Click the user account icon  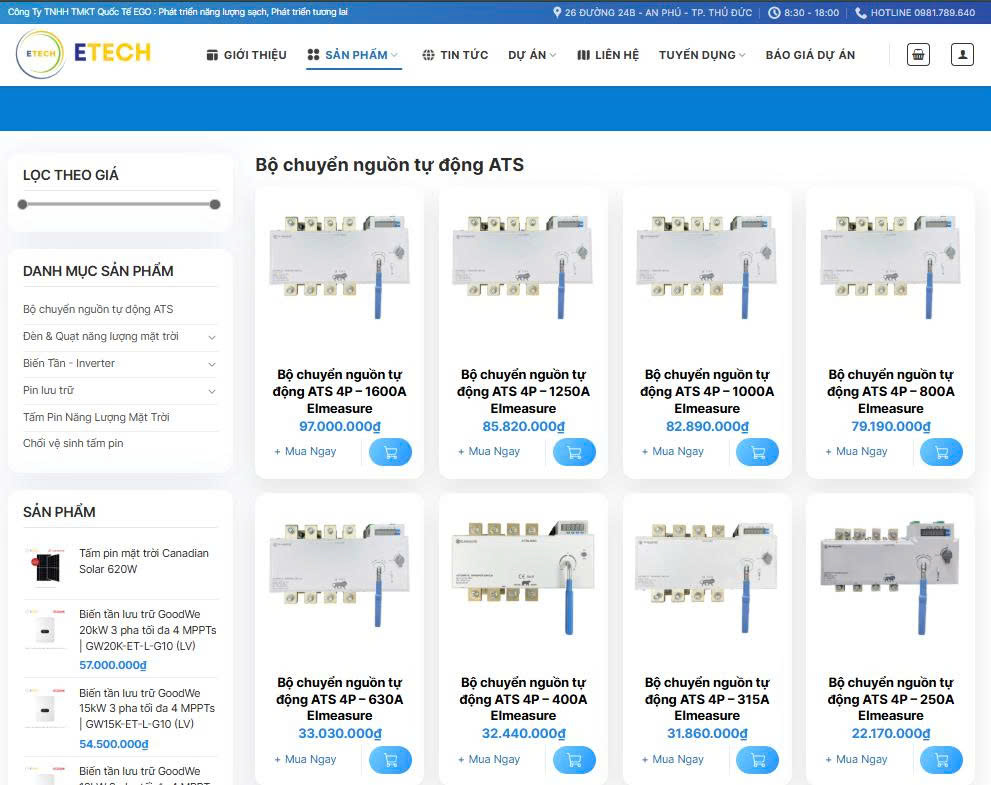(x=962, y=55)
